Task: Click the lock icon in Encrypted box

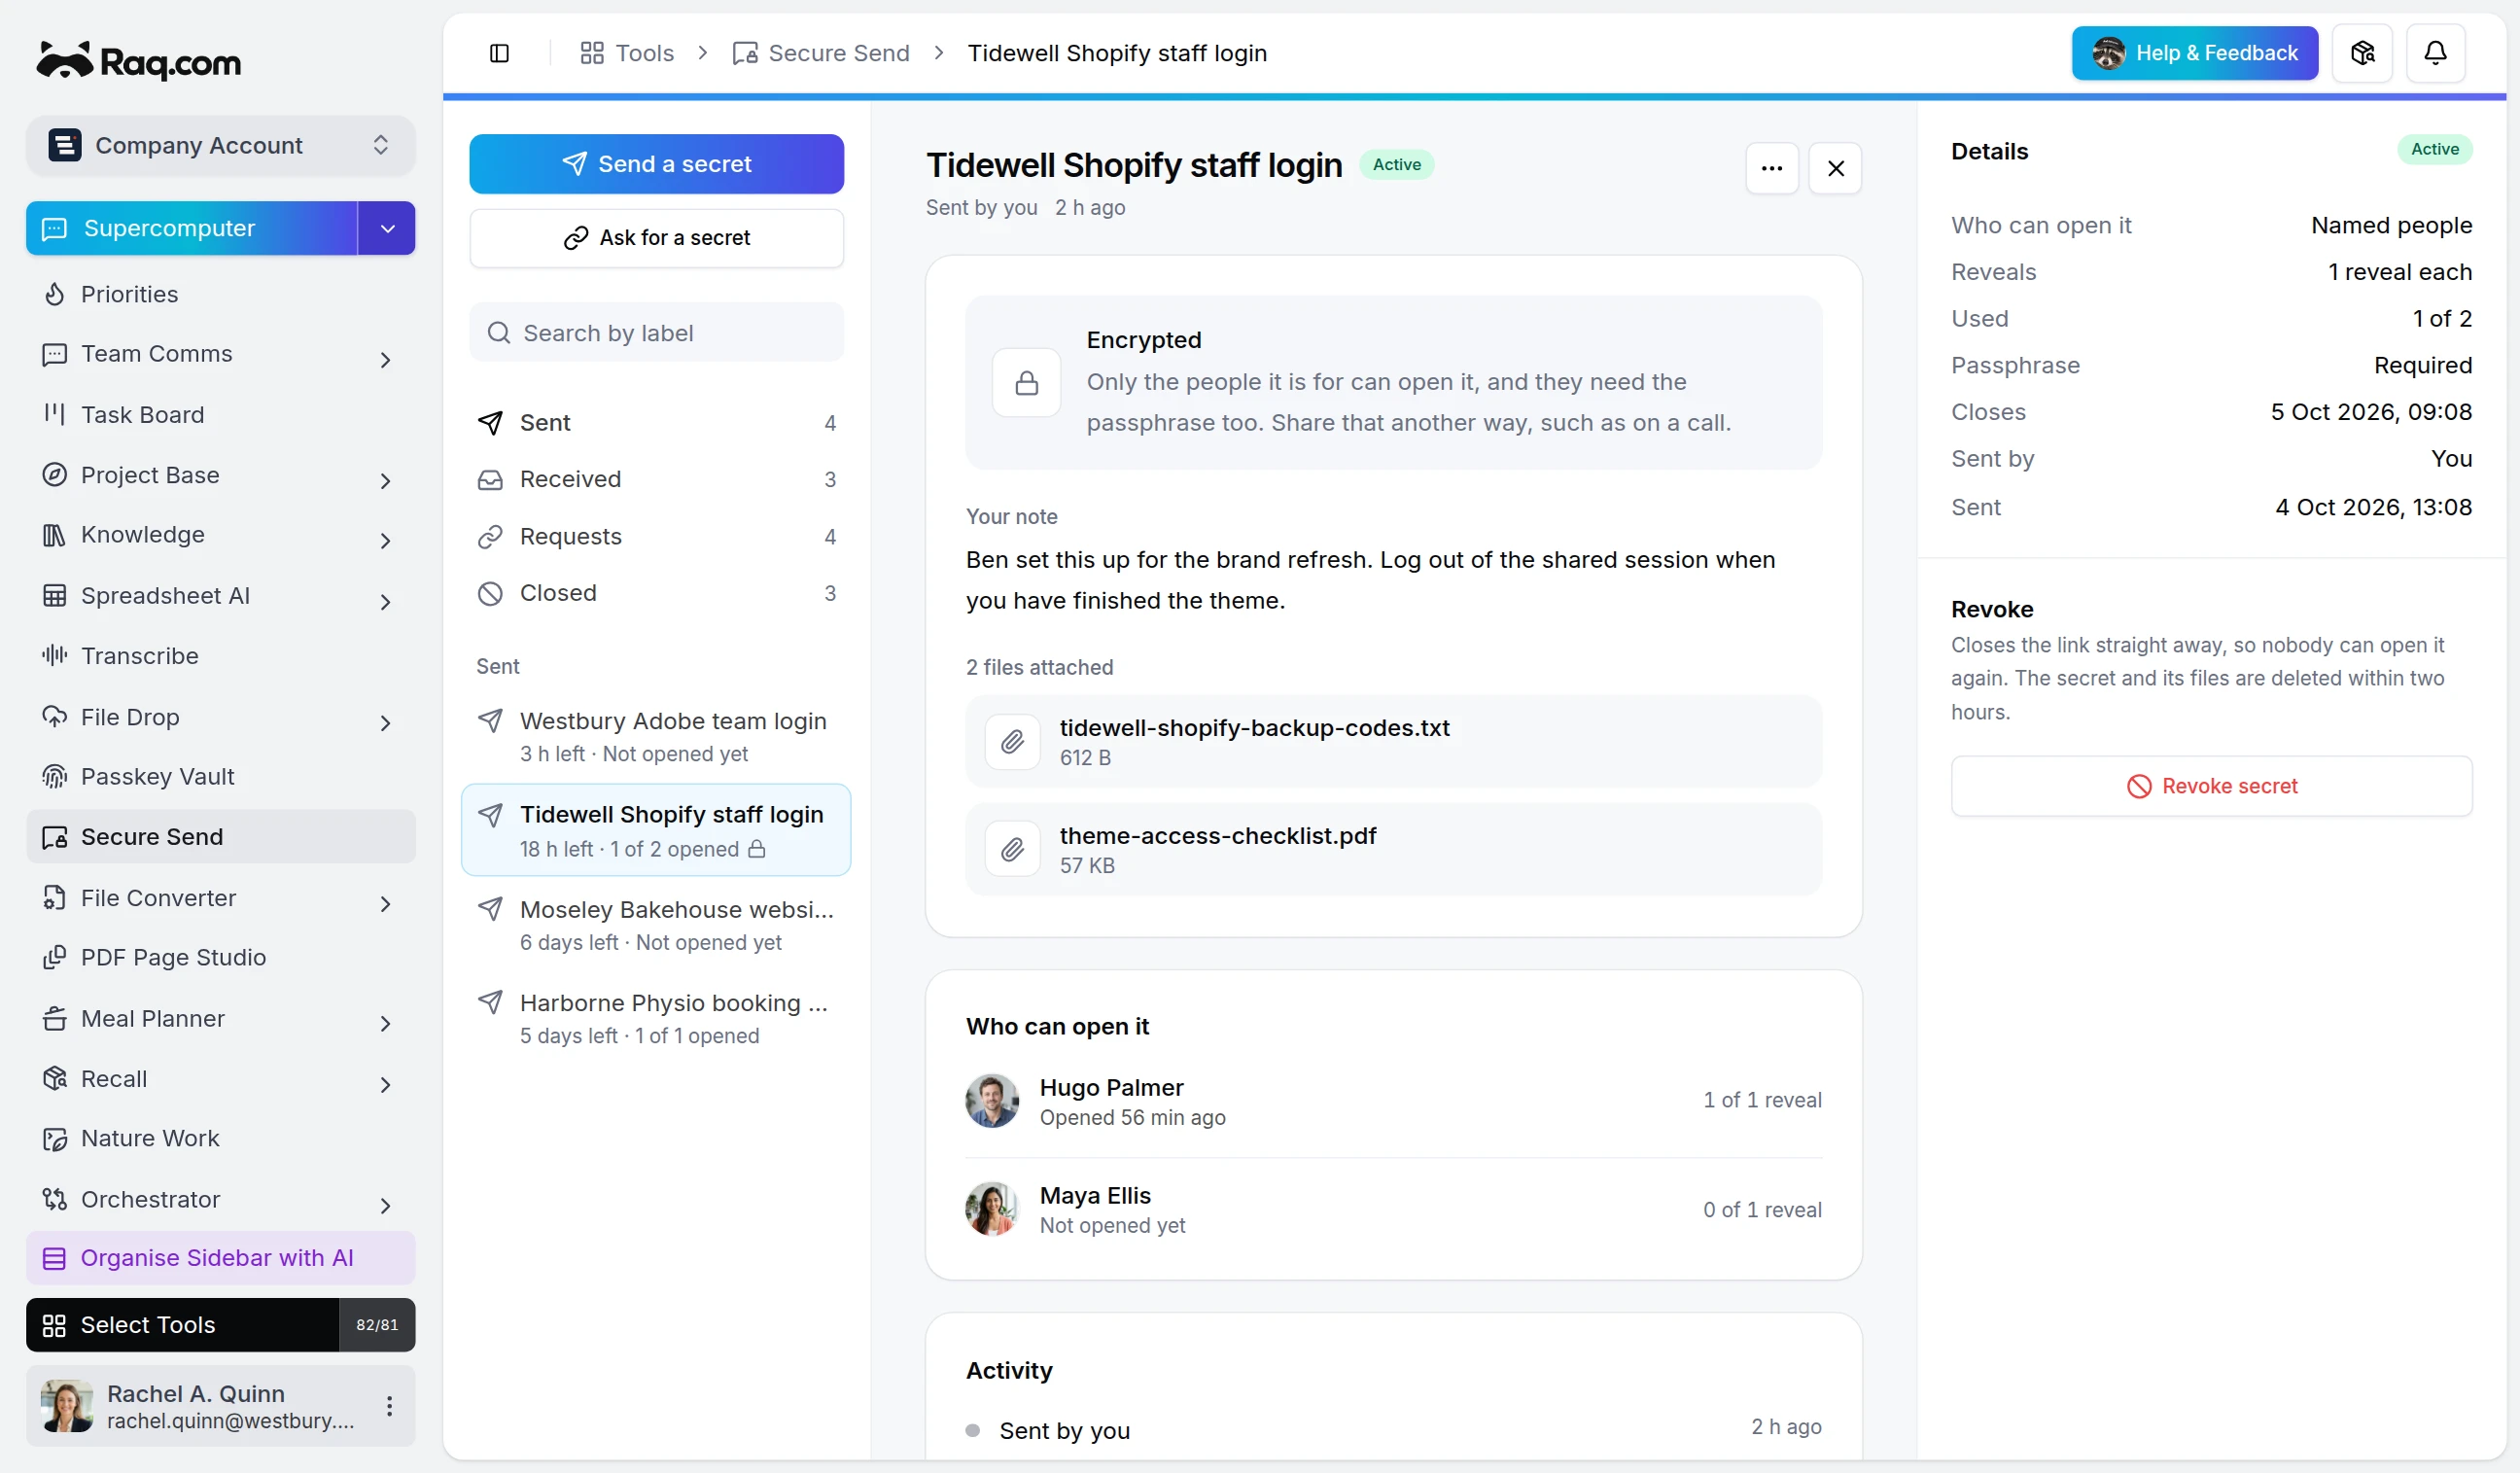Action: click(x=1026, y=383)
